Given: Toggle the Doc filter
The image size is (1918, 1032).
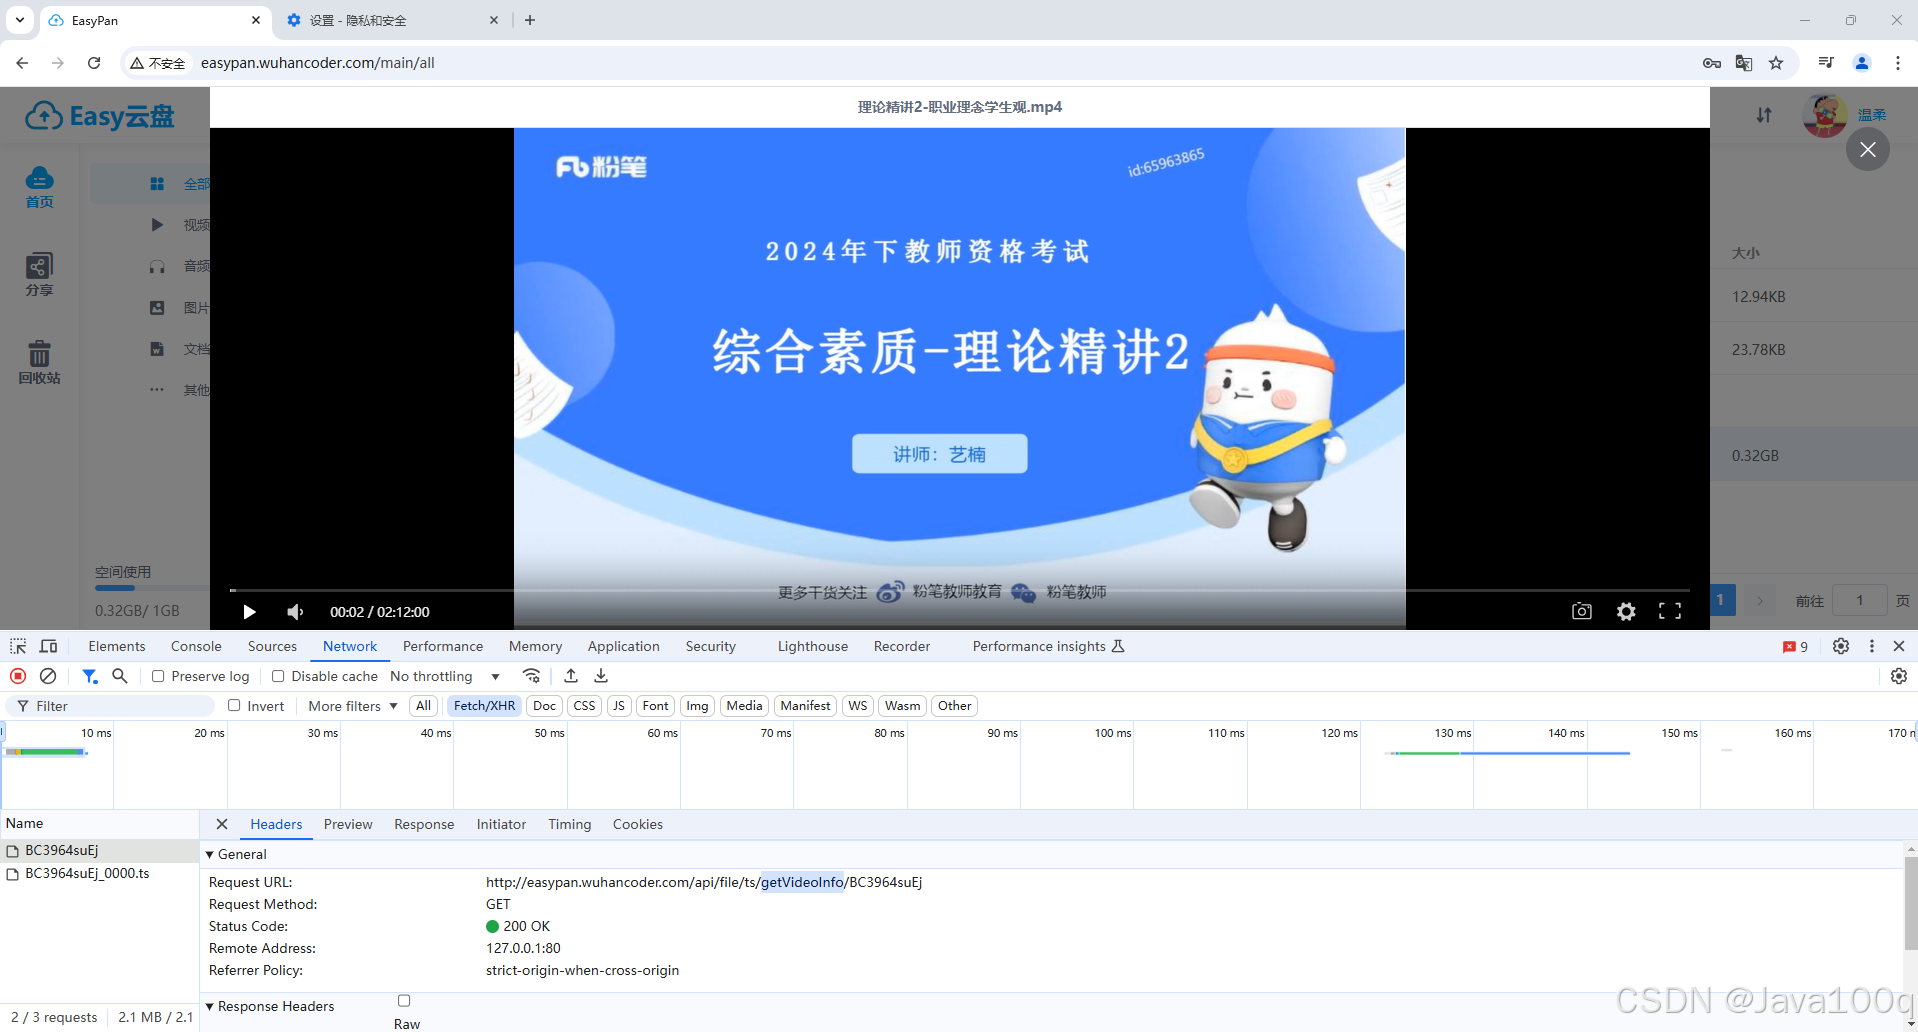Looking at the screenshot, I should [x=544, y=706].
